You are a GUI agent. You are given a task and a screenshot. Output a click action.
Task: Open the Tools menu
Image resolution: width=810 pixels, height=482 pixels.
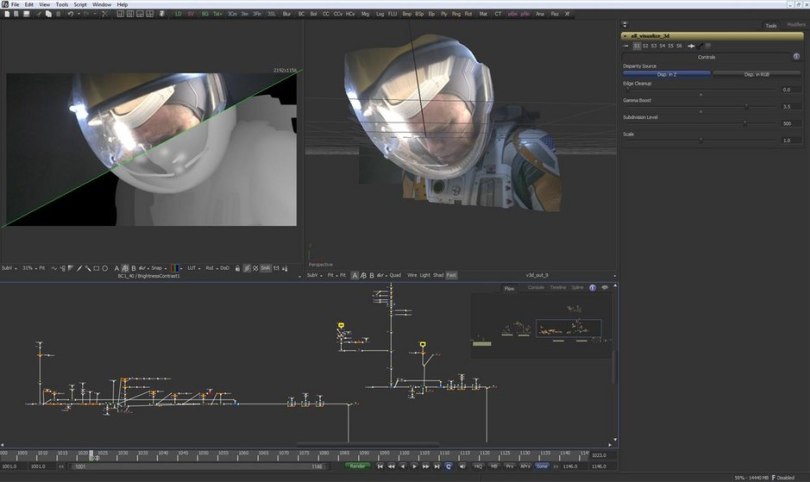[61, 4]
